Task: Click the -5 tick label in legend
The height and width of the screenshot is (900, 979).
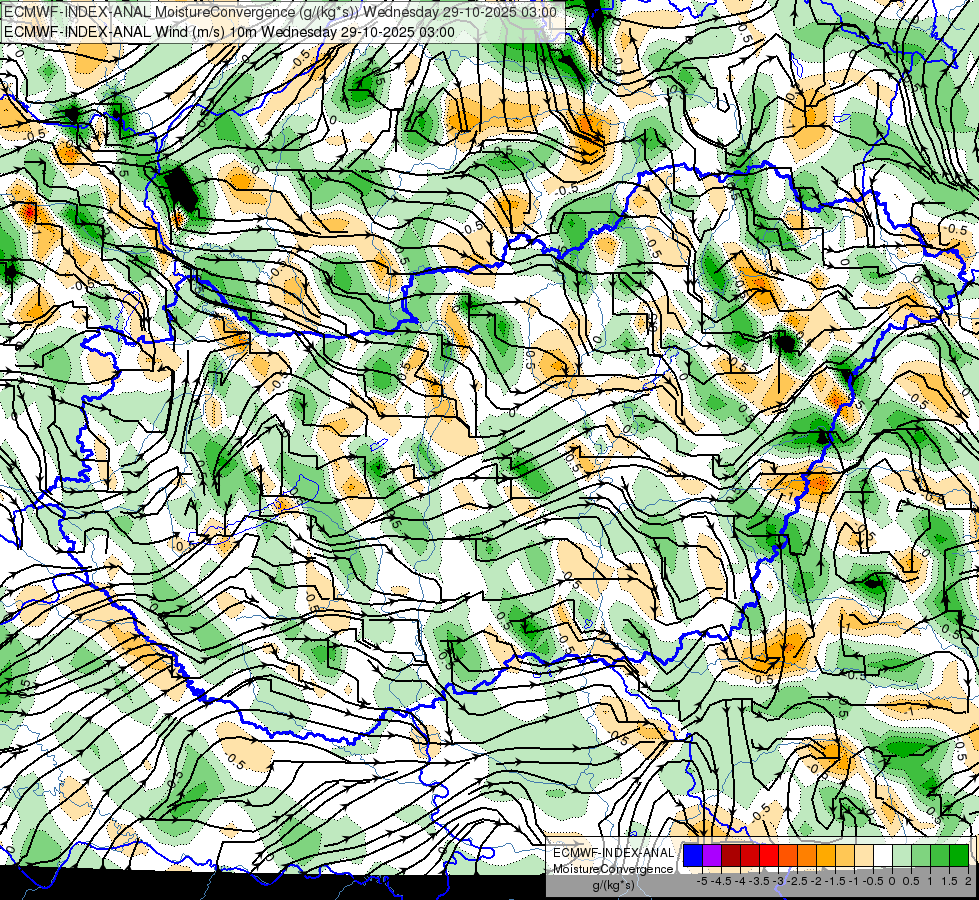Action: click(702, 881)
